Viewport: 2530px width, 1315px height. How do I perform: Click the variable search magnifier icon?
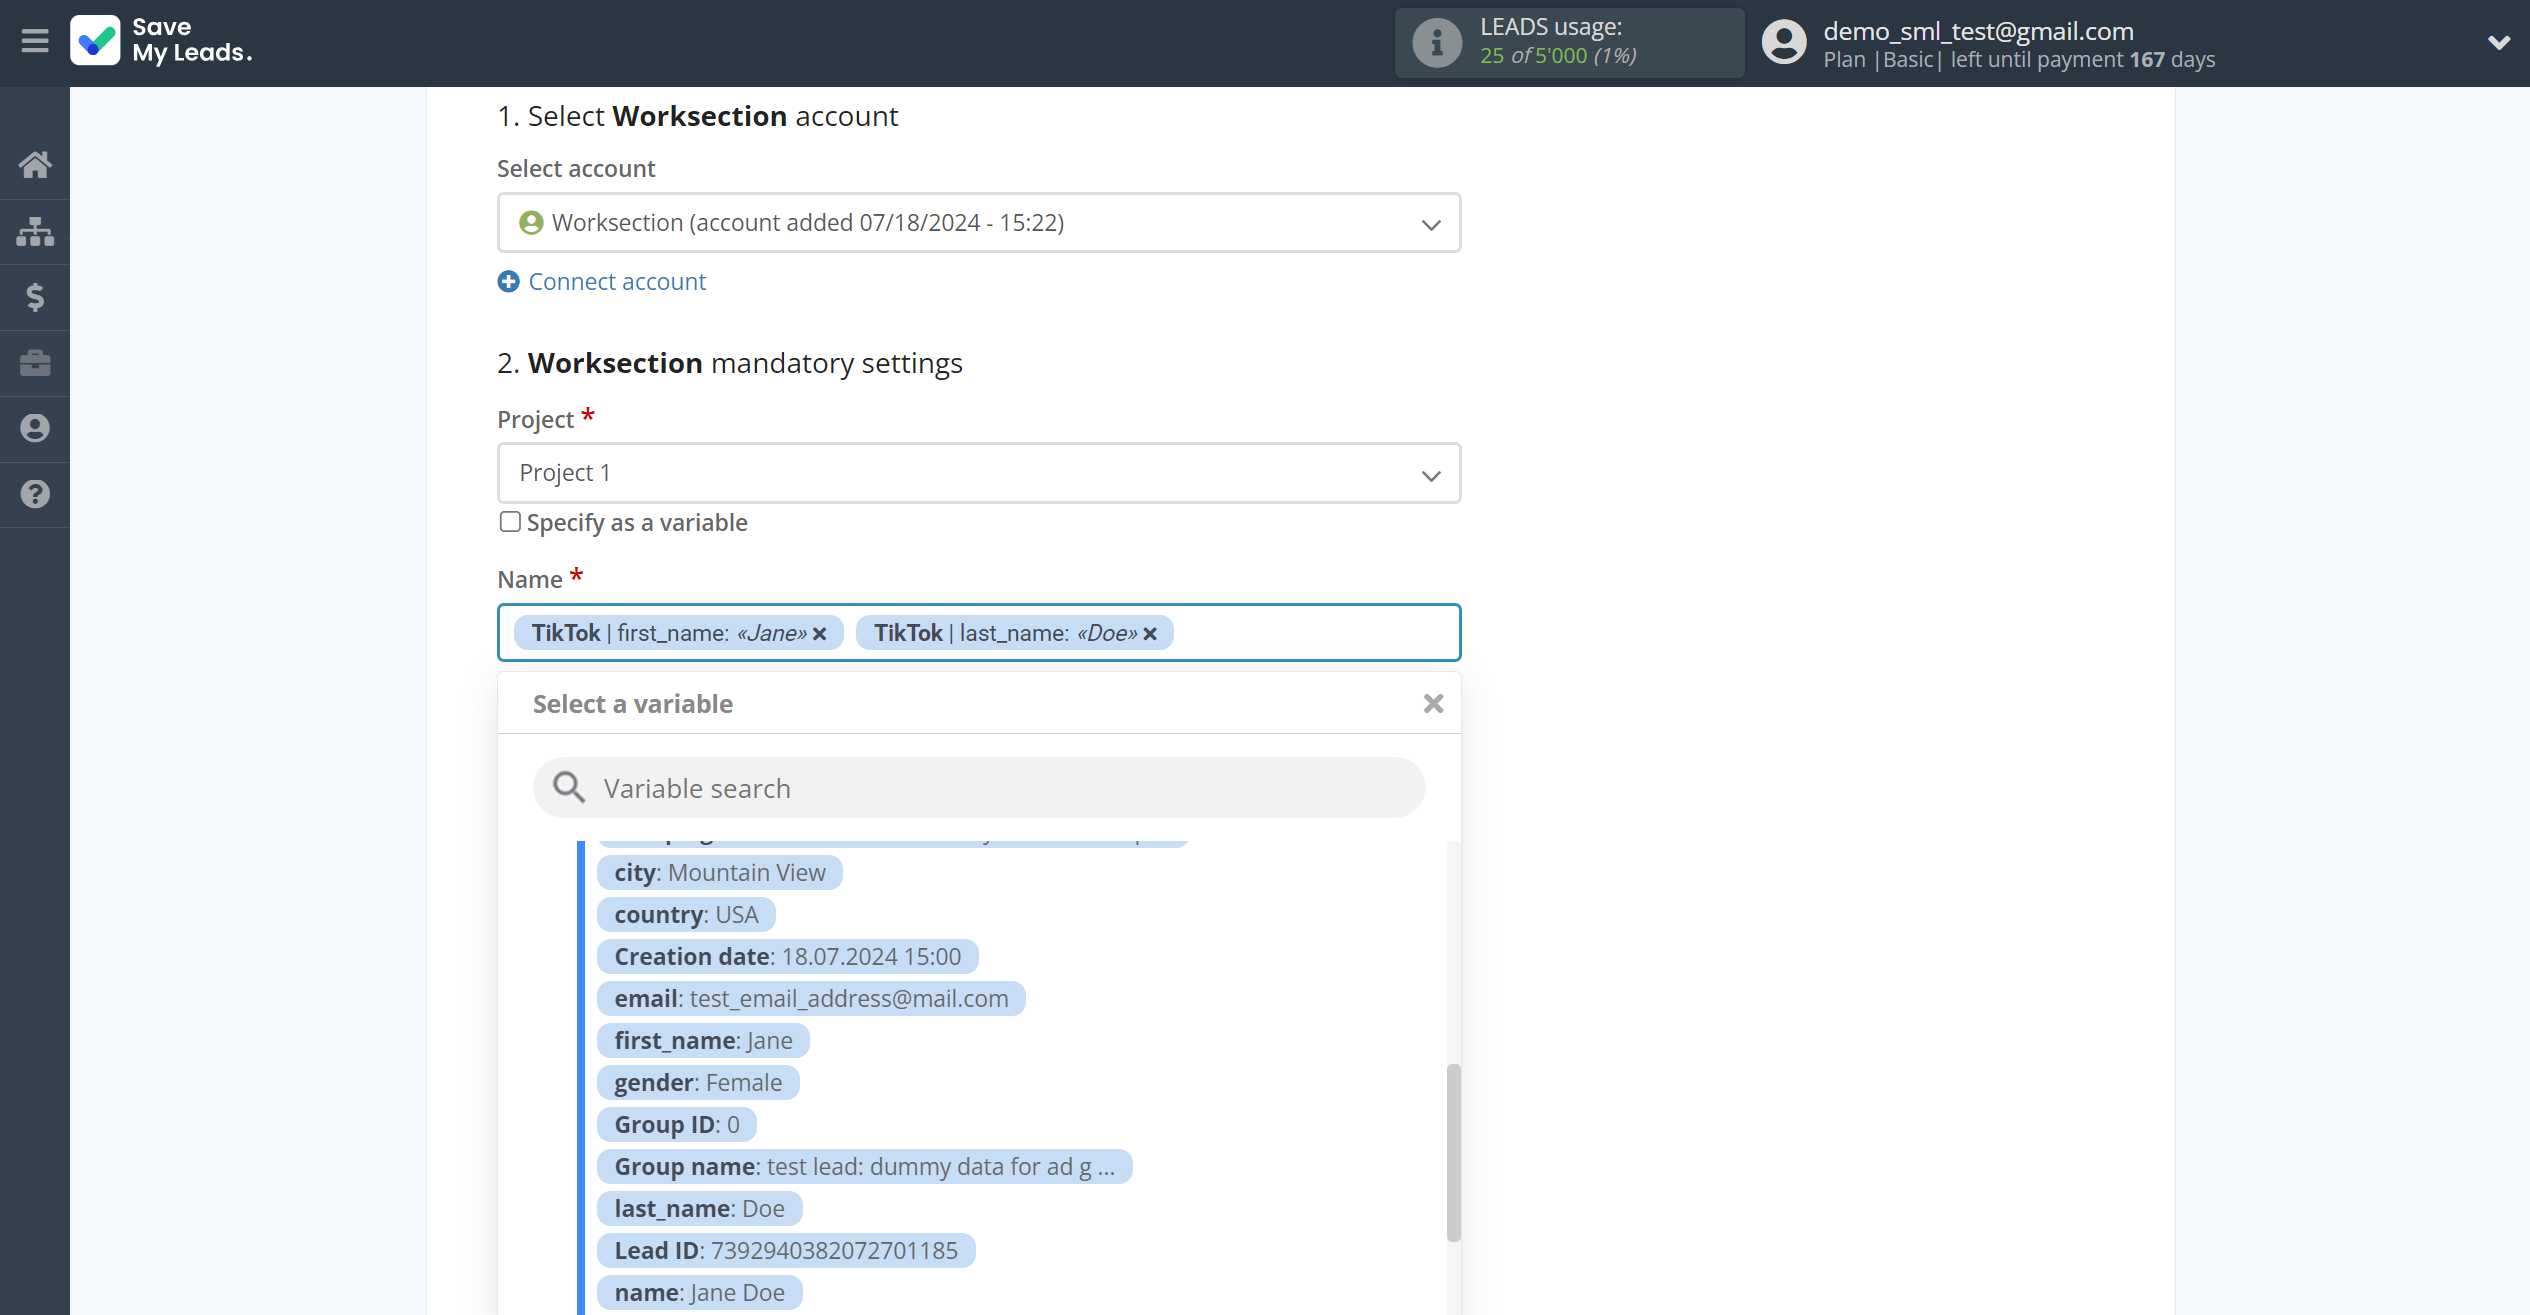569,788
